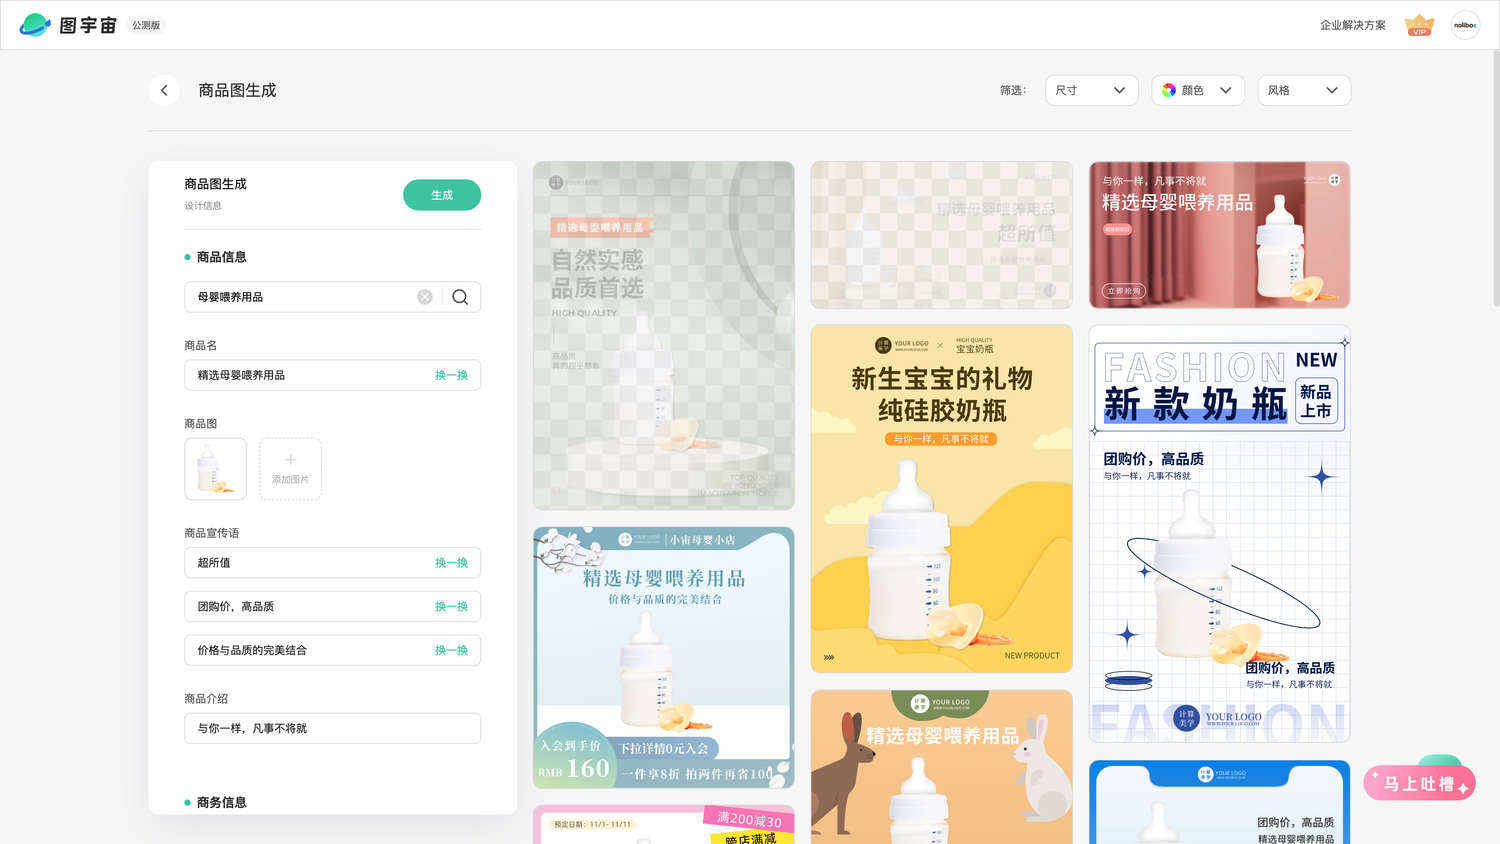Click the 设计信息 subtitle
The height and width of the screenshot is (844, 1500).
[x=203, y=206]
